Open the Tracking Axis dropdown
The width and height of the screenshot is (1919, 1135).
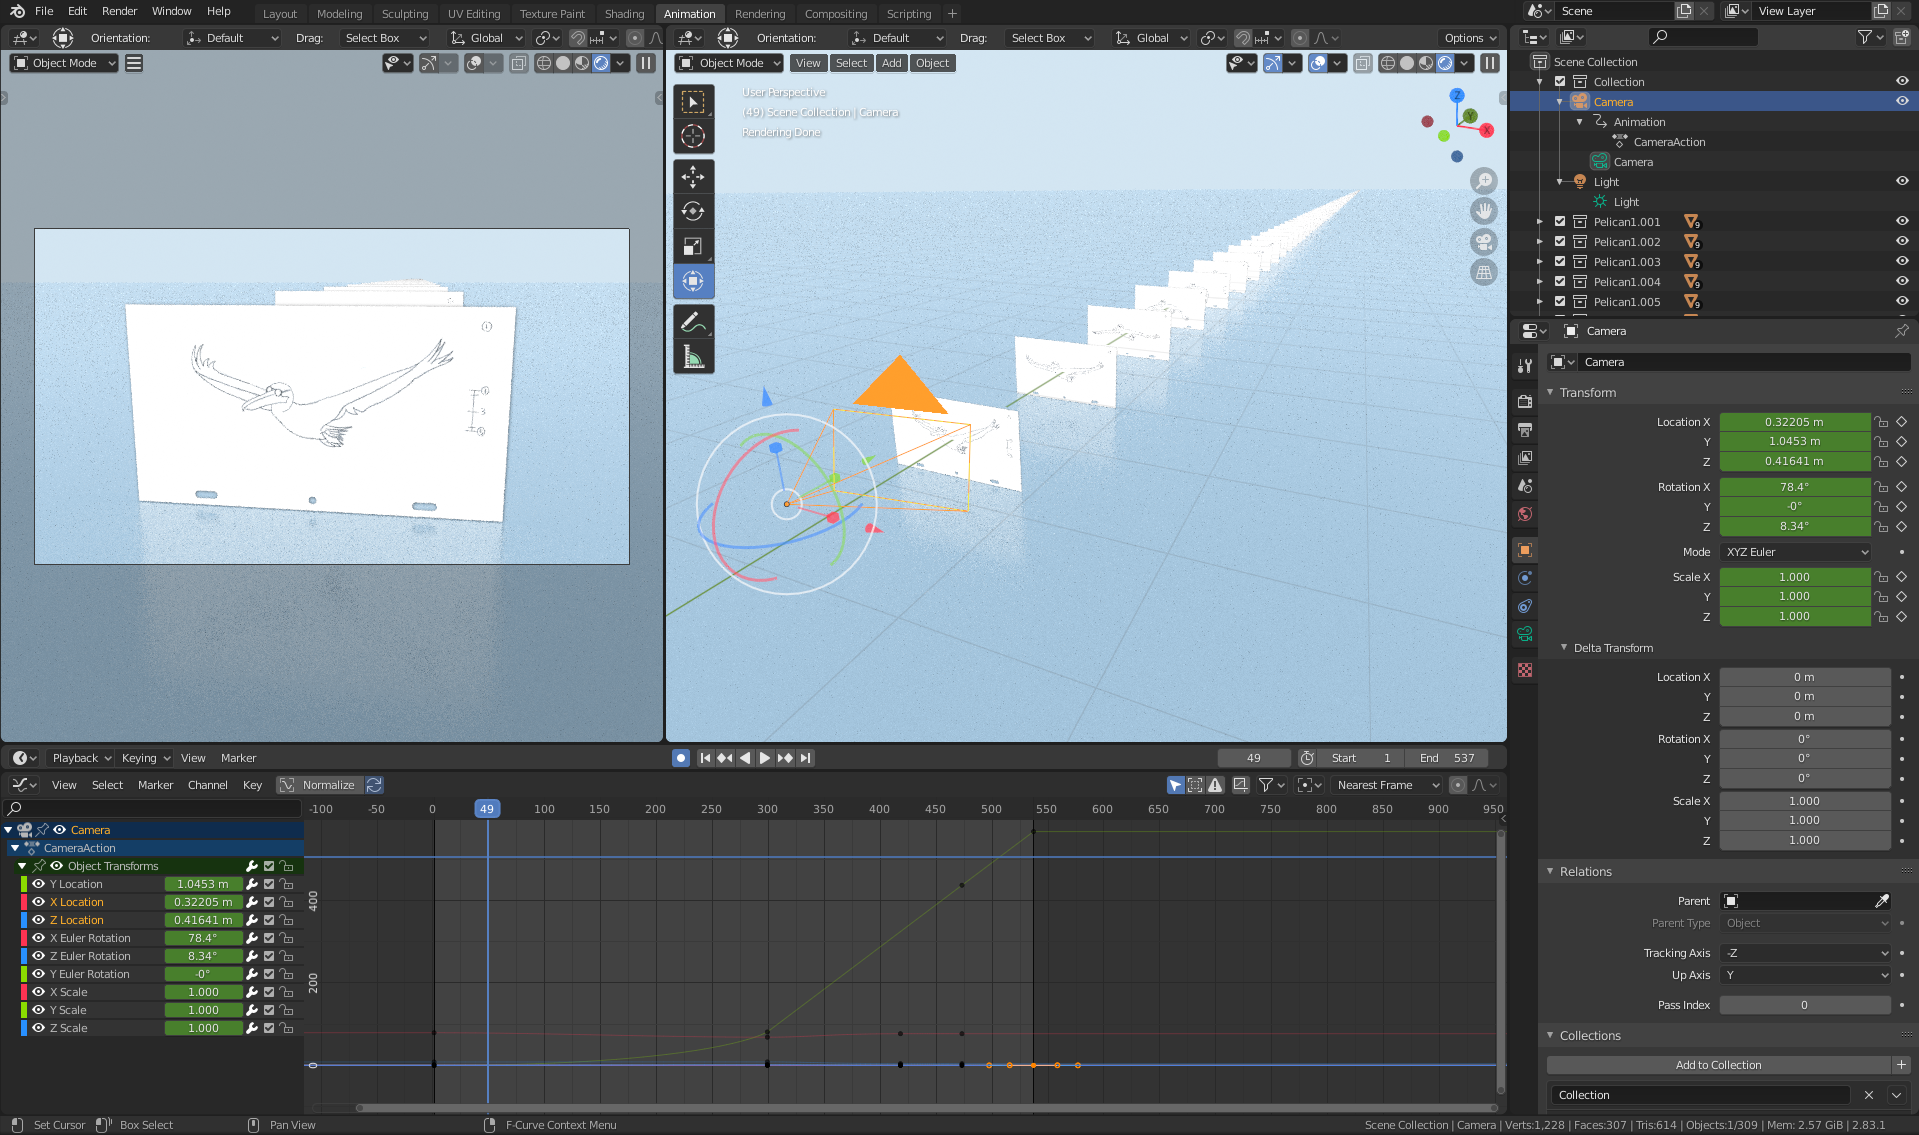coord(1806,953)
